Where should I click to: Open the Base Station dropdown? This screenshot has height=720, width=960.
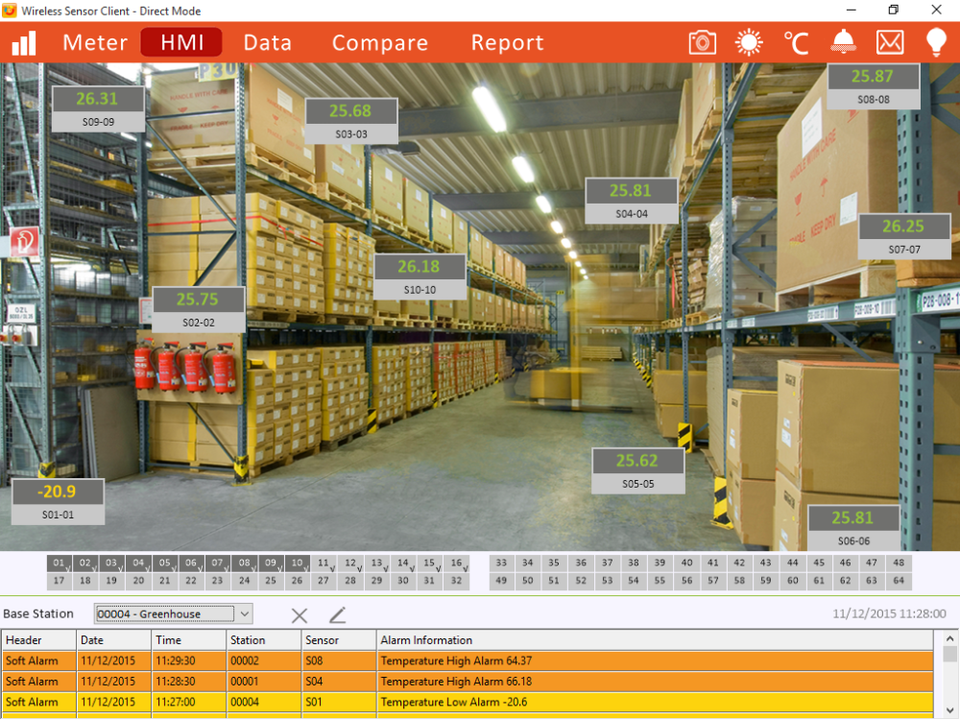coord(173,614)
